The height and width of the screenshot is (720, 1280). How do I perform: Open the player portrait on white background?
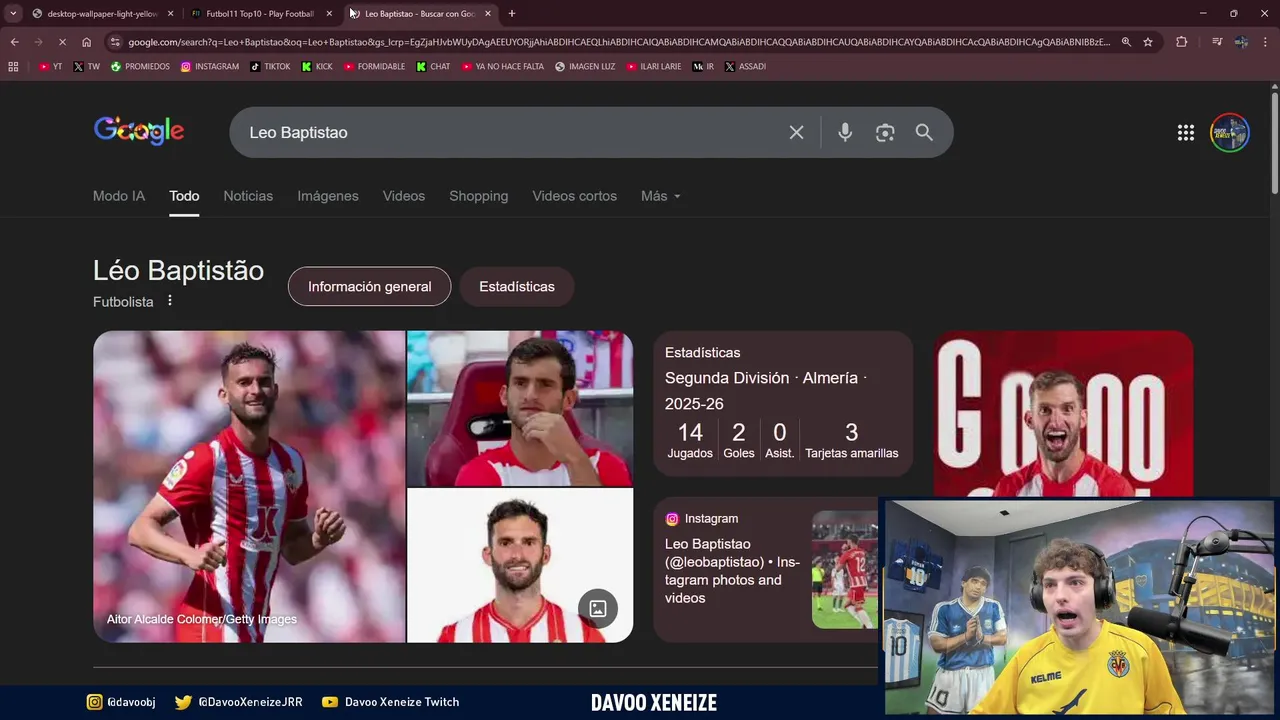tap(520, 565)
